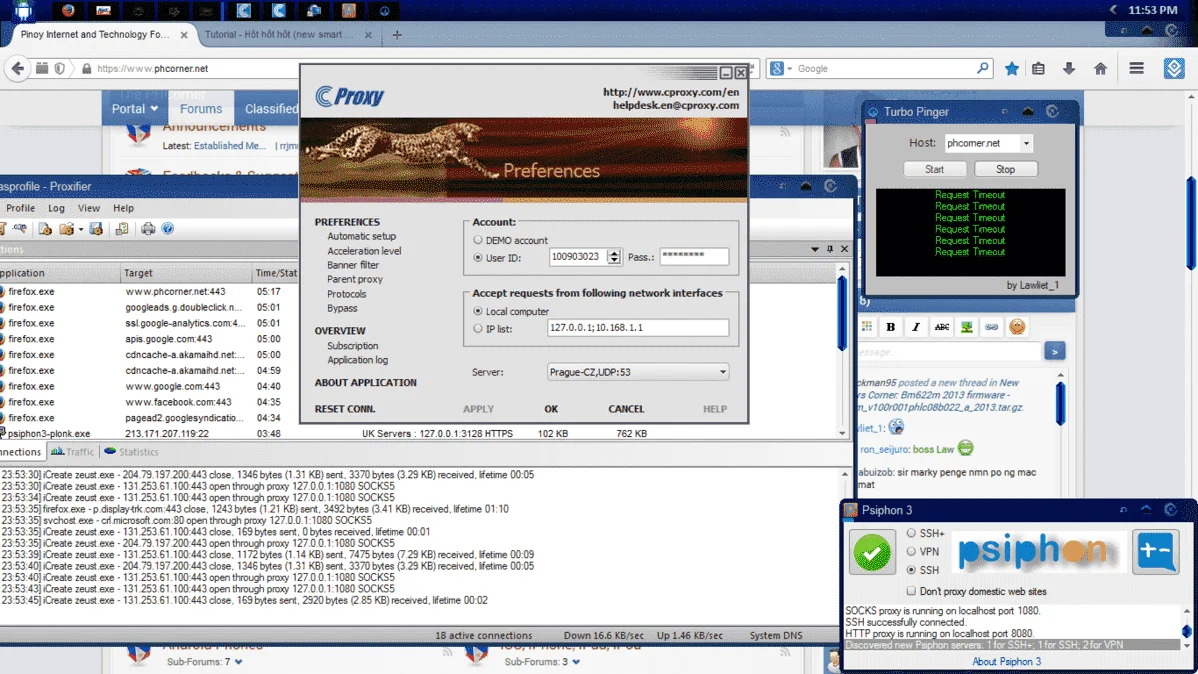
Task: Switch to the Proxifier Statistics tab
Action: click(x=131, y=452)
